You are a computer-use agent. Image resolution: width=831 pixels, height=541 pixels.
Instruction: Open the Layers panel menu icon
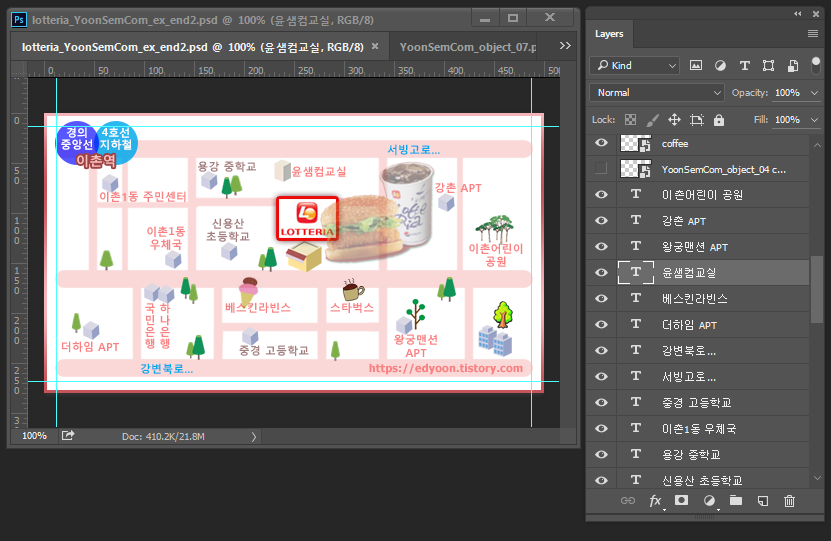(813, 33)
